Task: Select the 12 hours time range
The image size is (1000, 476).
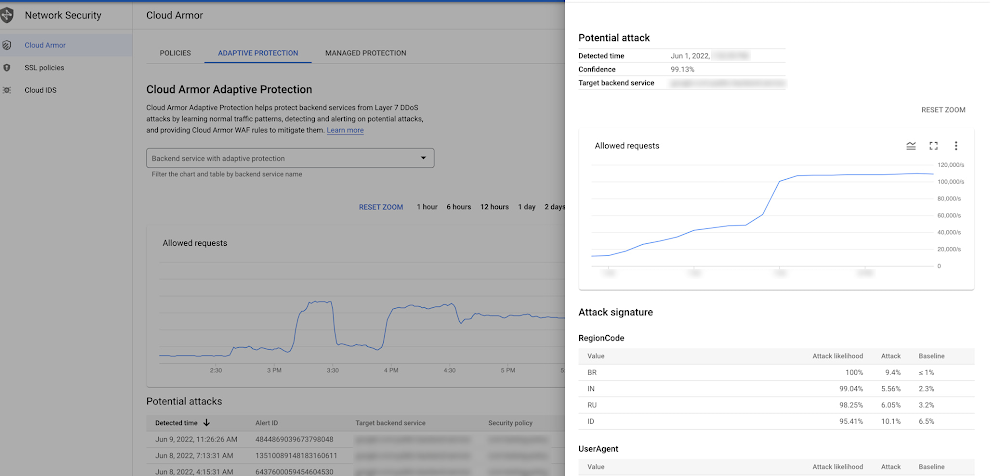Action: pos(494,207)
